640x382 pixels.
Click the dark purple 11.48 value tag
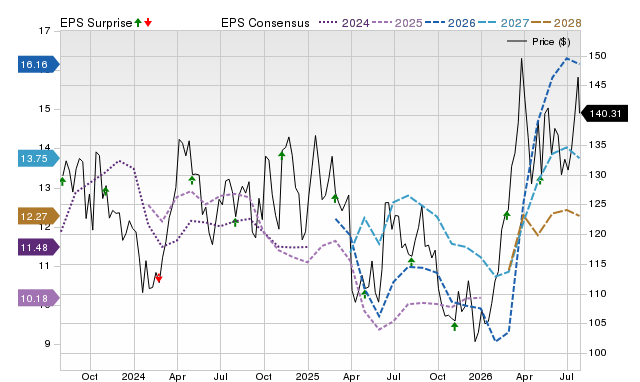coord(39,247)
